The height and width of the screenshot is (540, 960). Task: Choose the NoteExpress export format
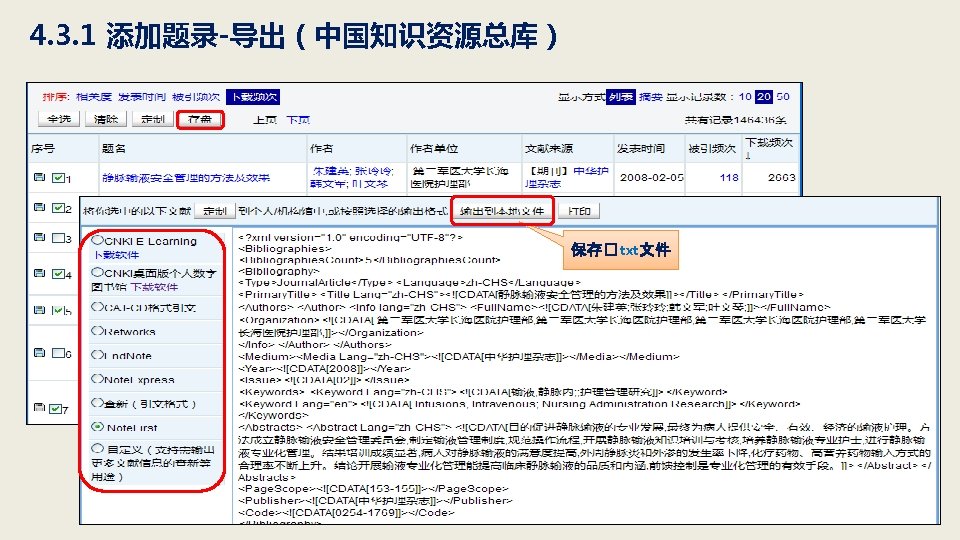tap(97, 378)
